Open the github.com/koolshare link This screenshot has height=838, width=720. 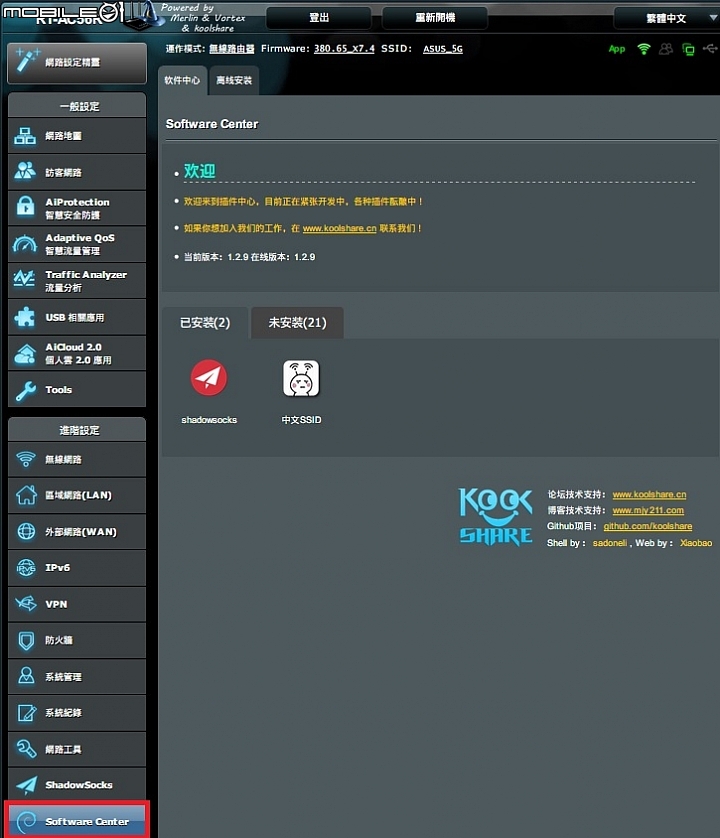(648, 526)
